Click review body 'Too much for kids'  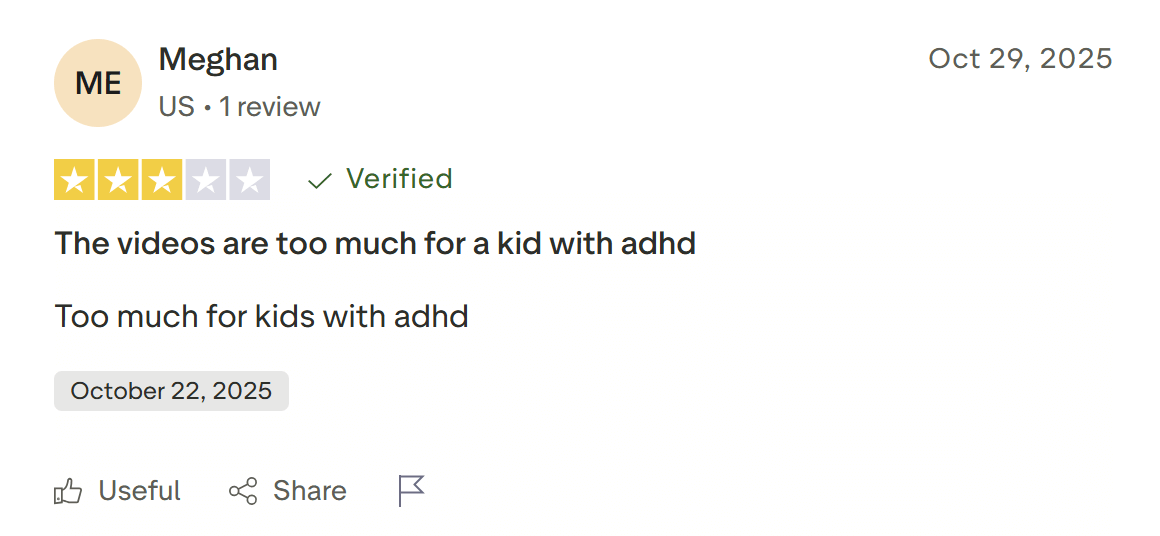tap(261, 317)
